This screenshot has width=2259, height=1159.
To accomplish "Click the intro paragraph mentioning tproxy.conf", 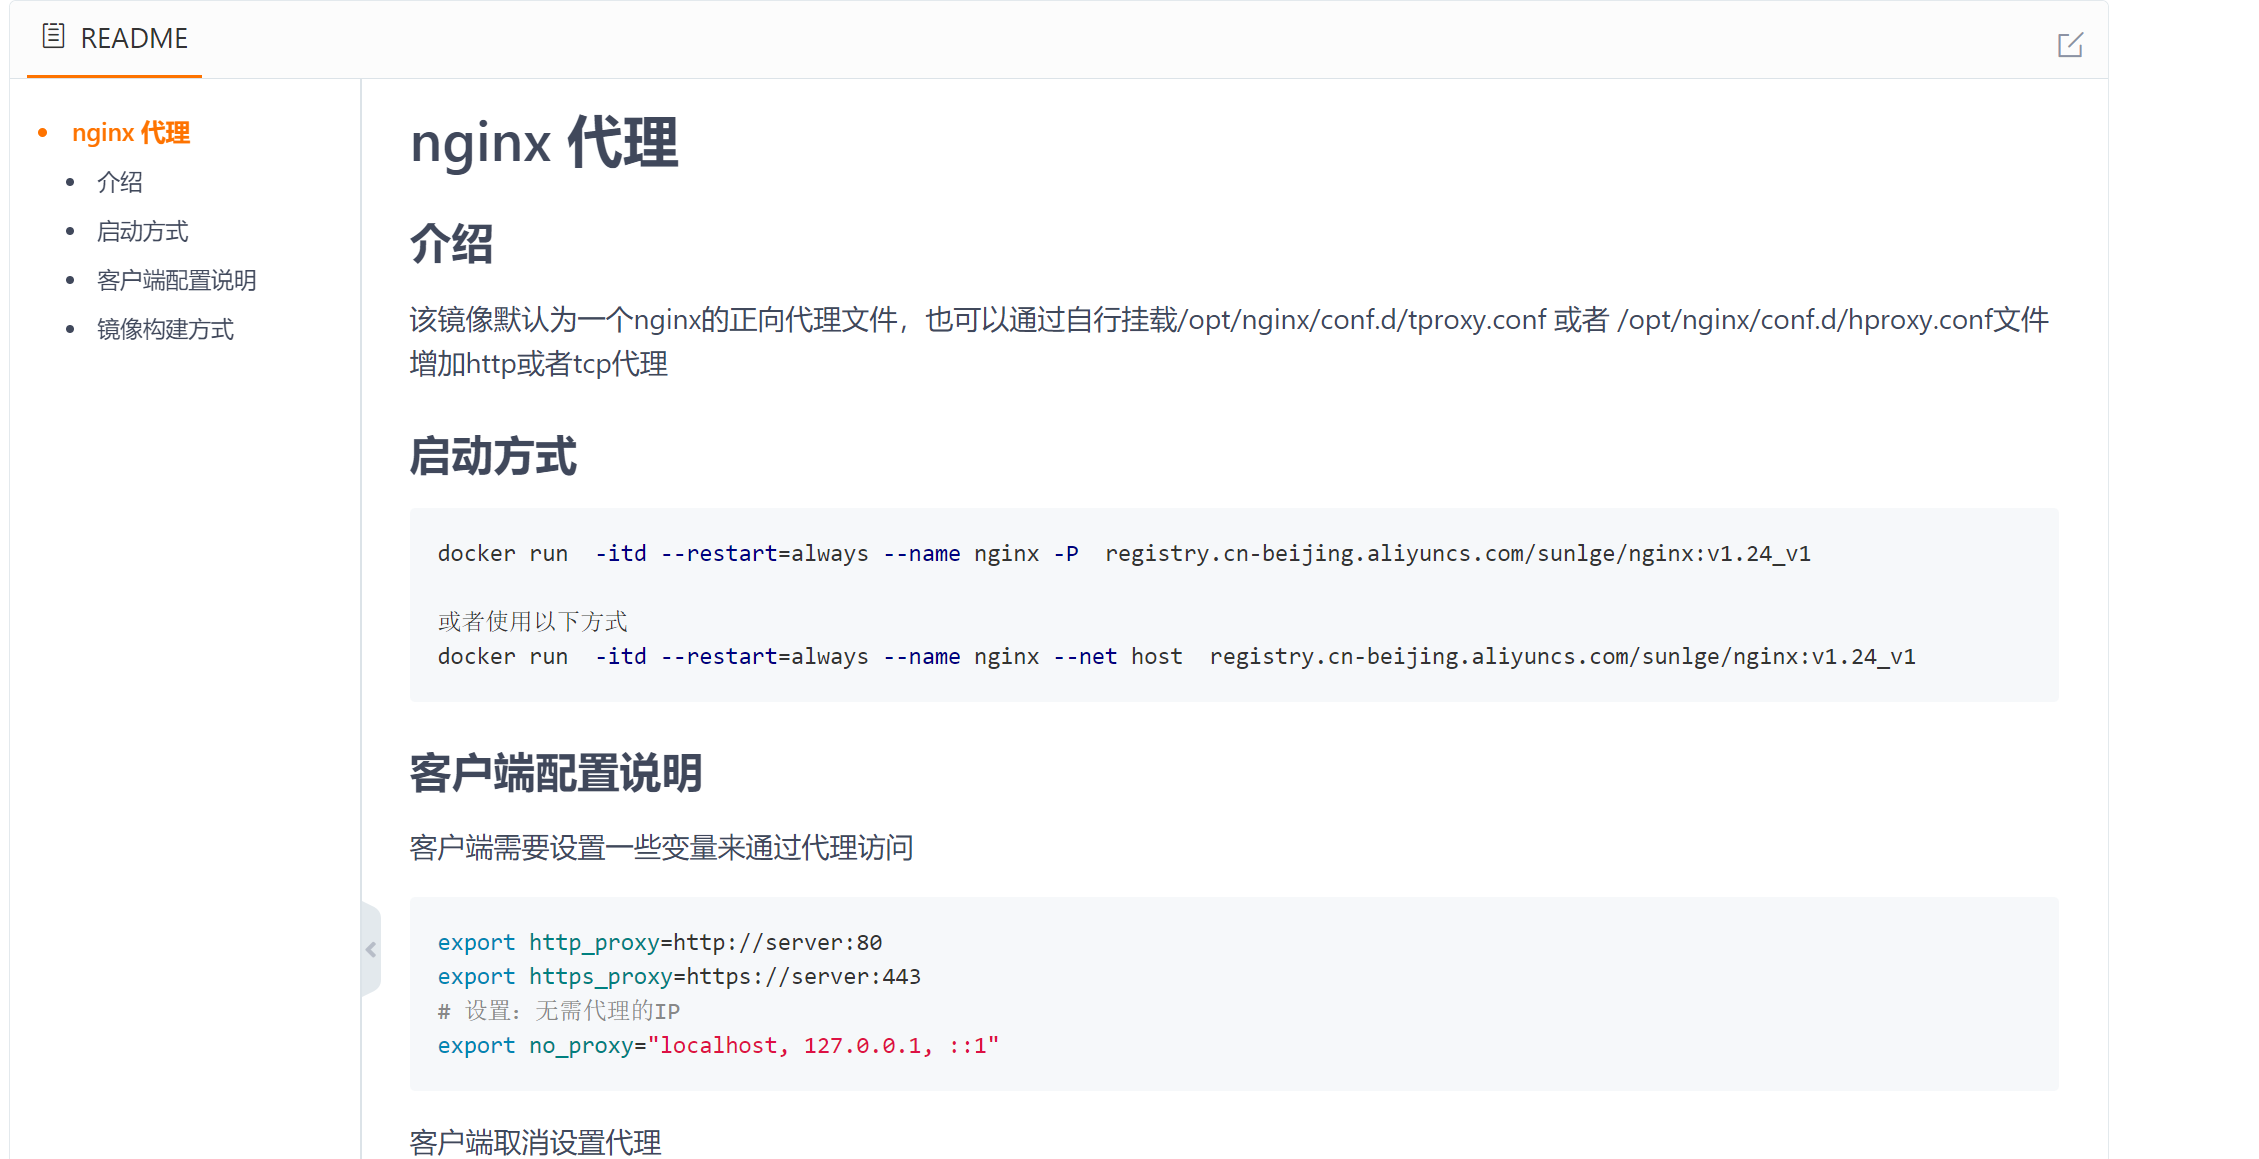I will click(1229, 342).
